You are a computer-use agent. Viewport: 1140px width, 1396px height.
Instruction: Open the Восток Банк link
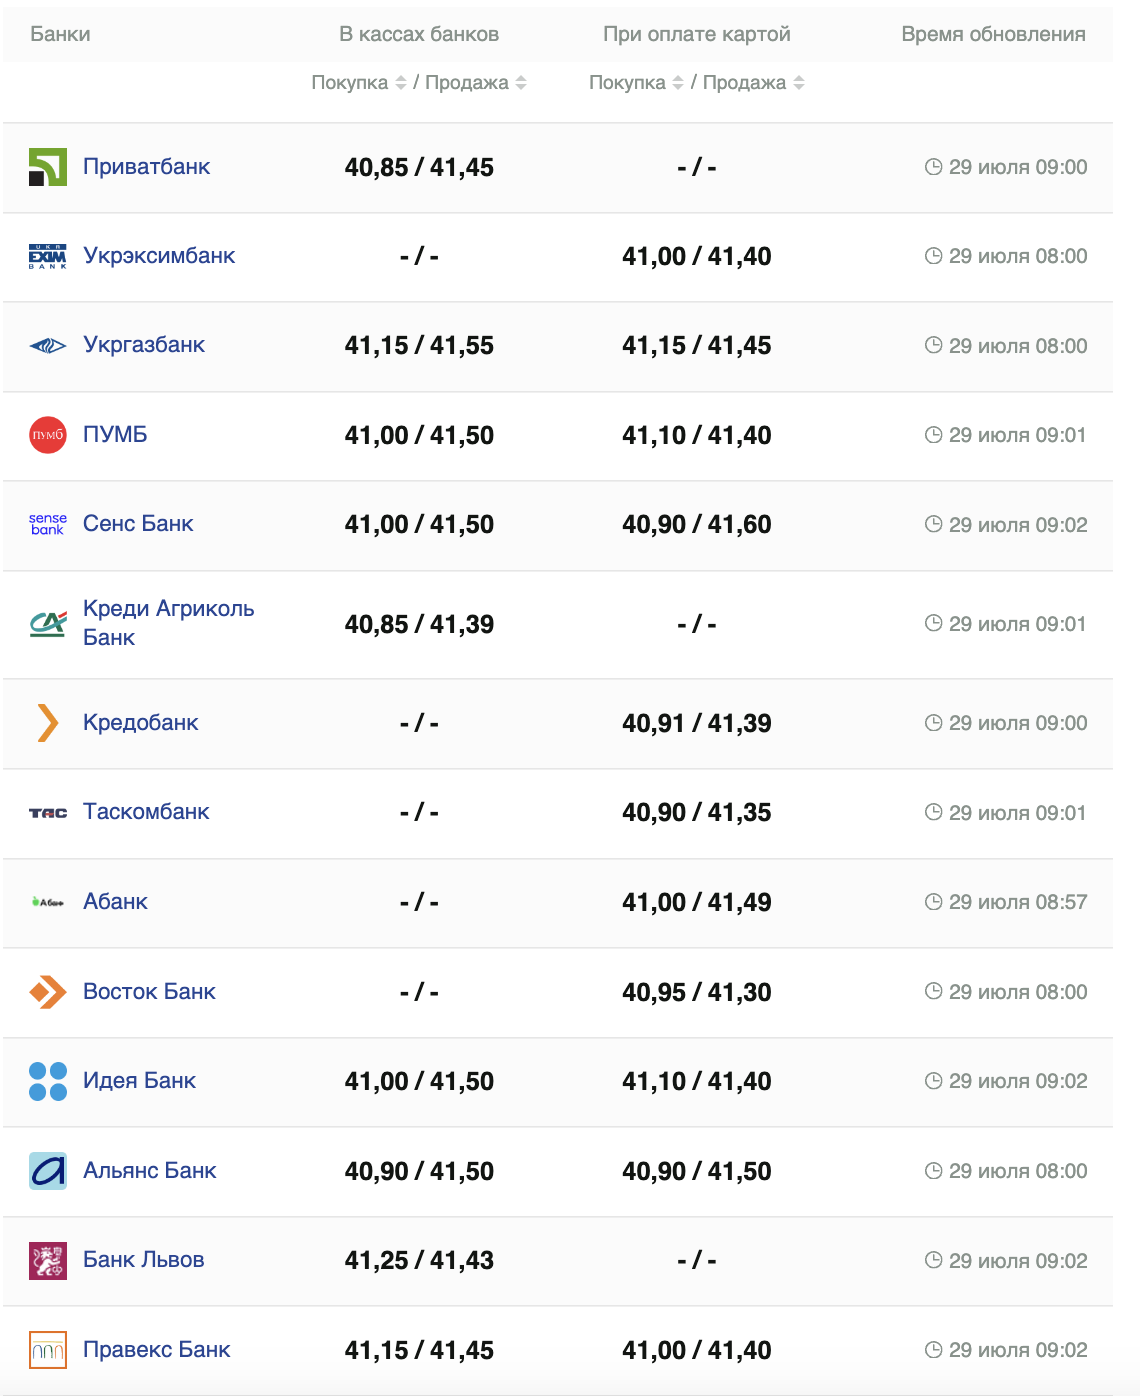149,992
